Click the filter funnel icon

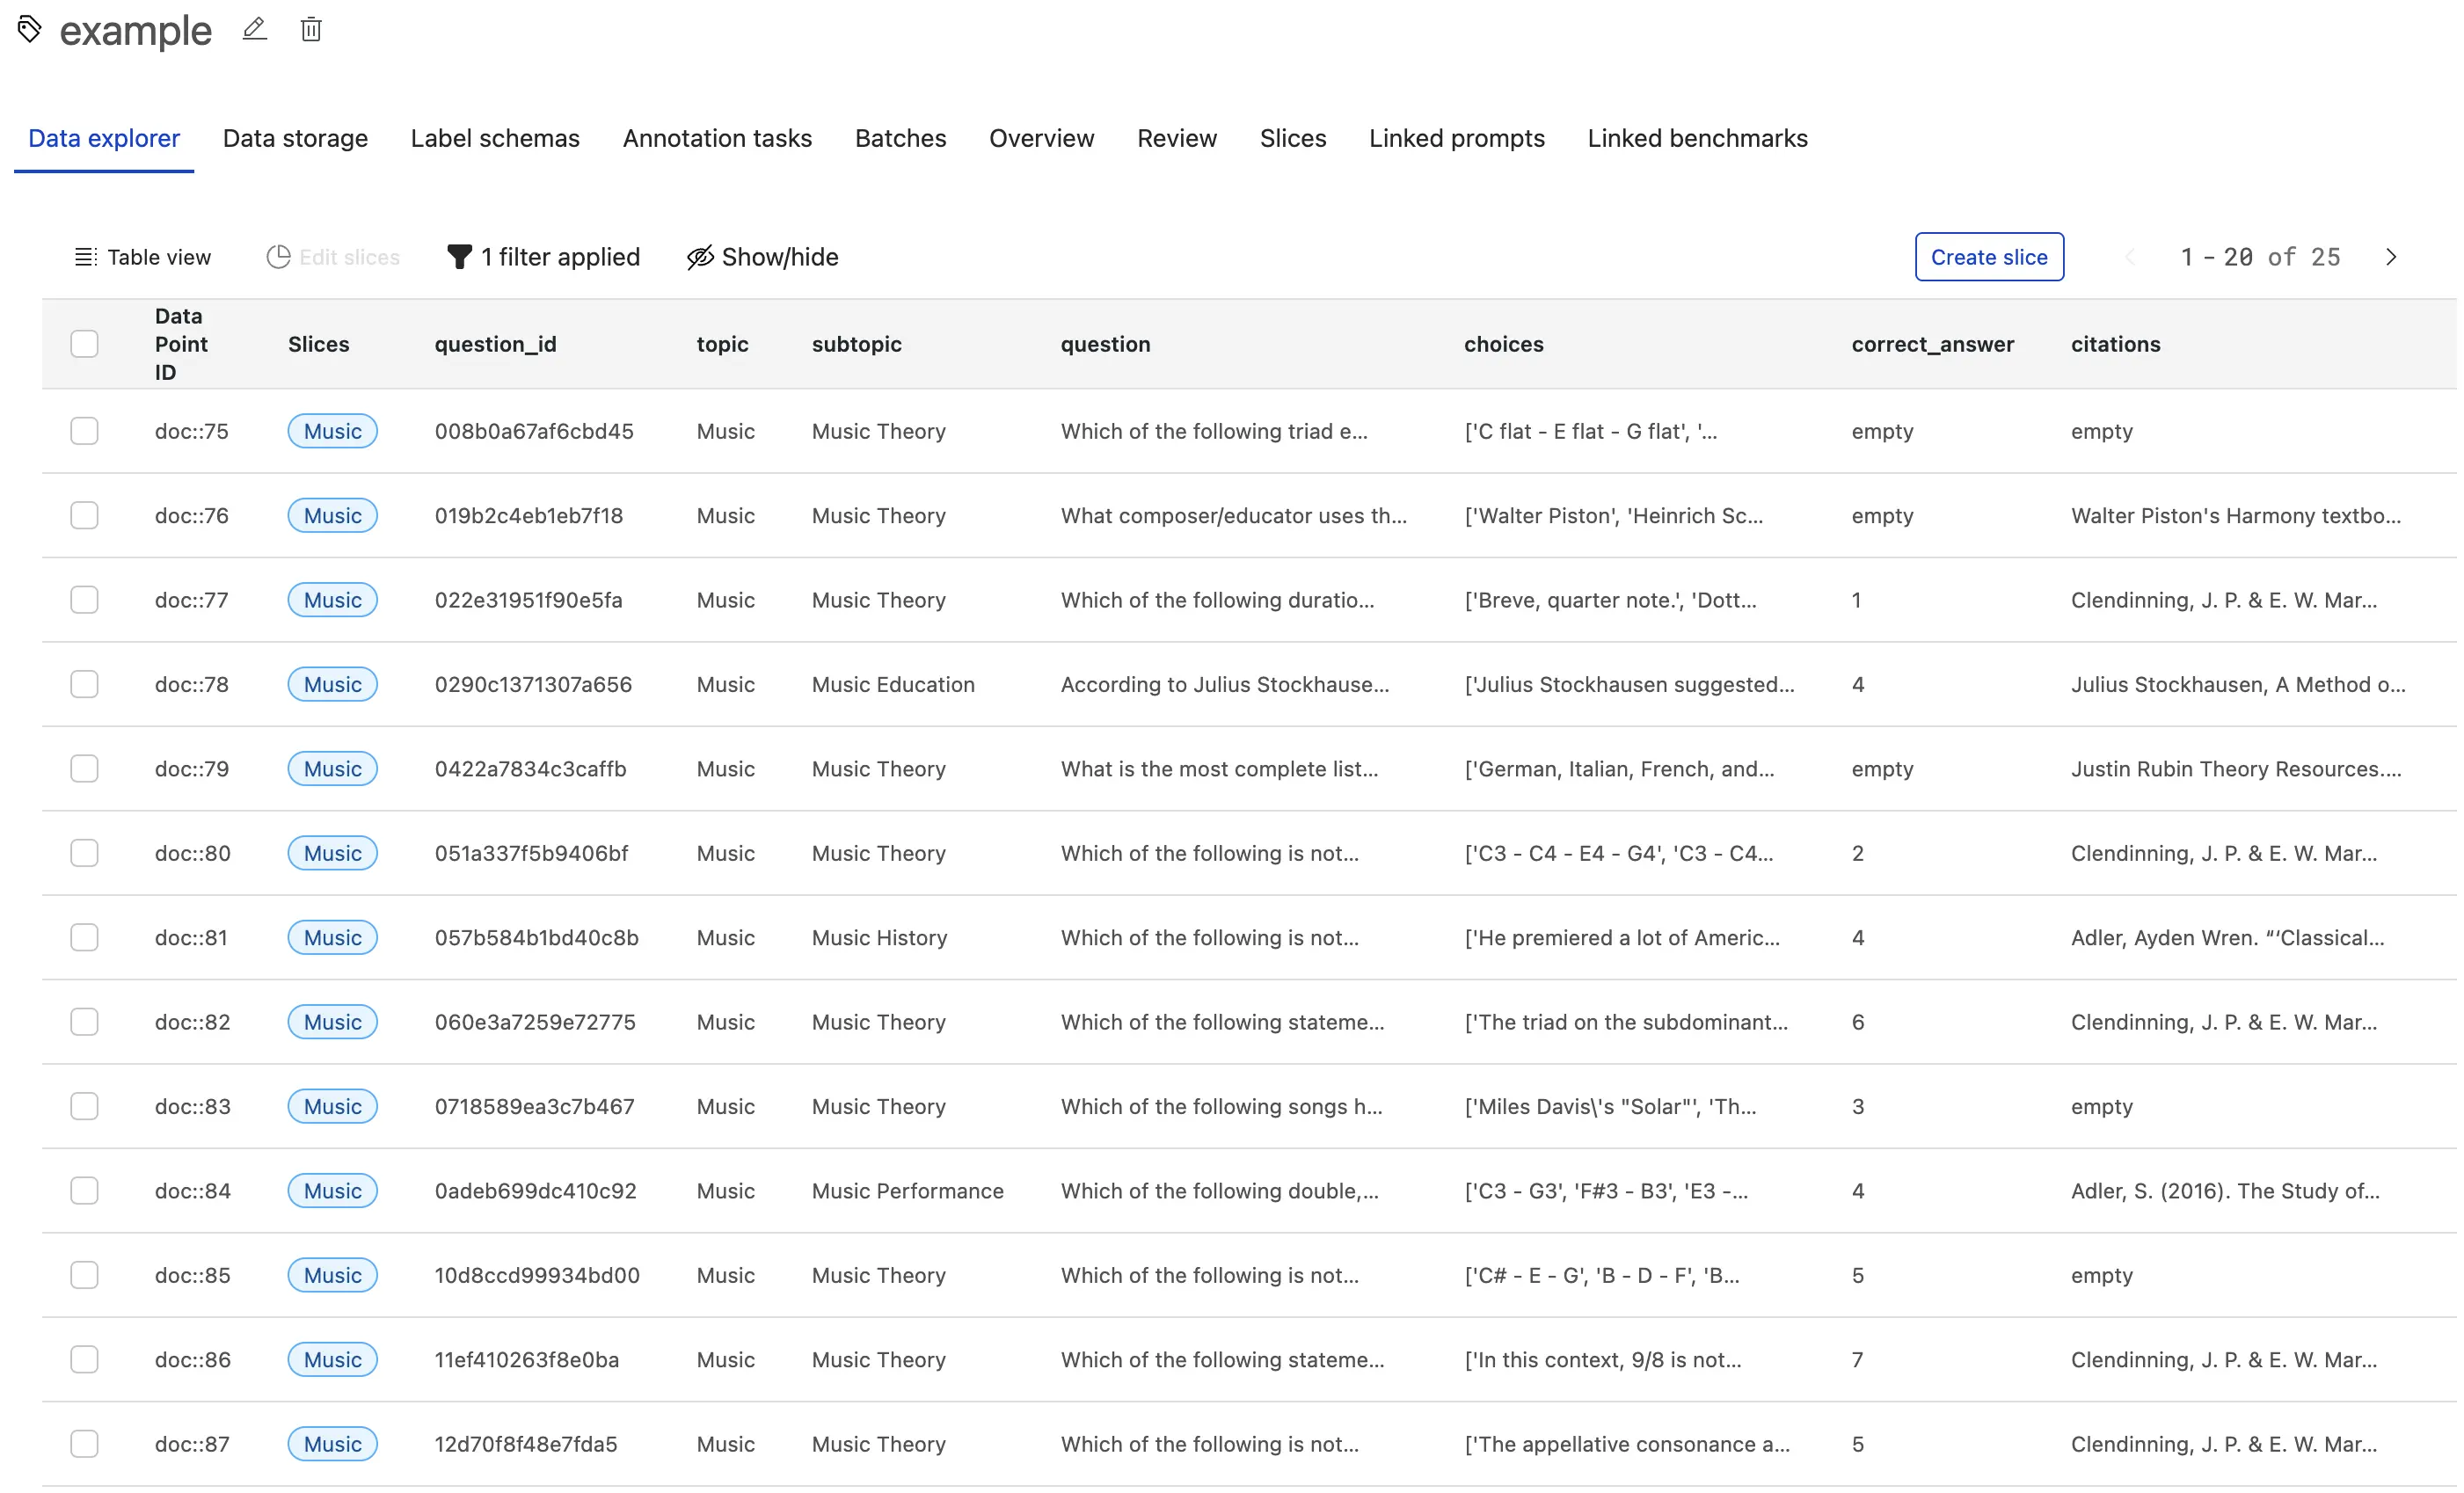tap(459, 256)
